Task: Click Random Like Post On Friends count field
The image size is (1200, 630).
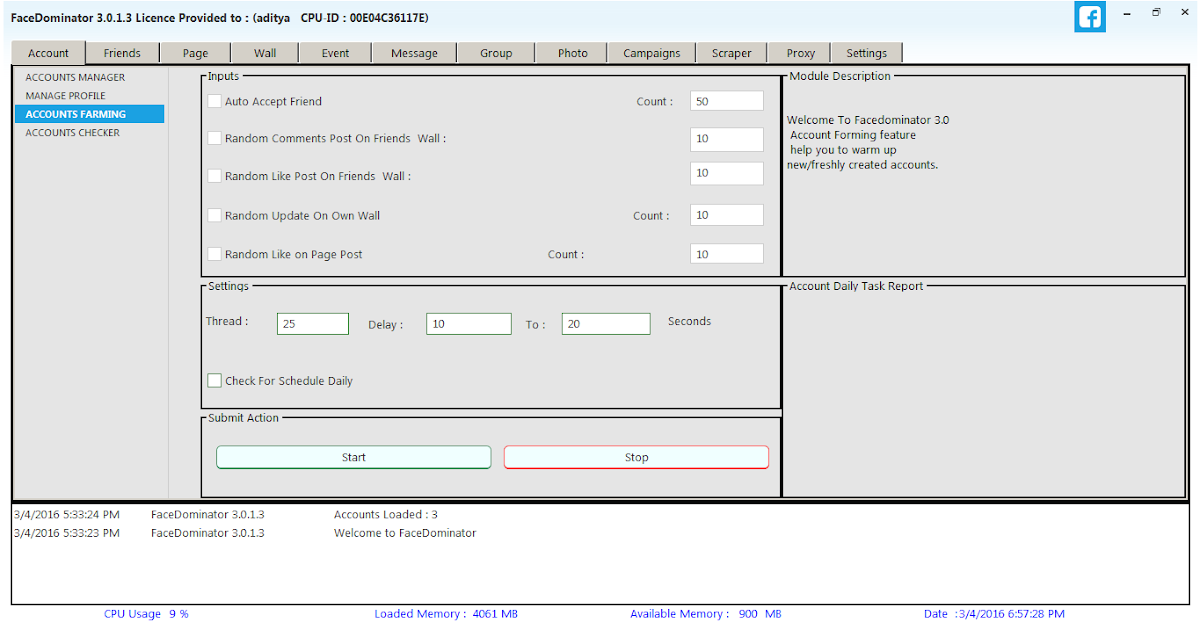Action: [x=727, y=173]
